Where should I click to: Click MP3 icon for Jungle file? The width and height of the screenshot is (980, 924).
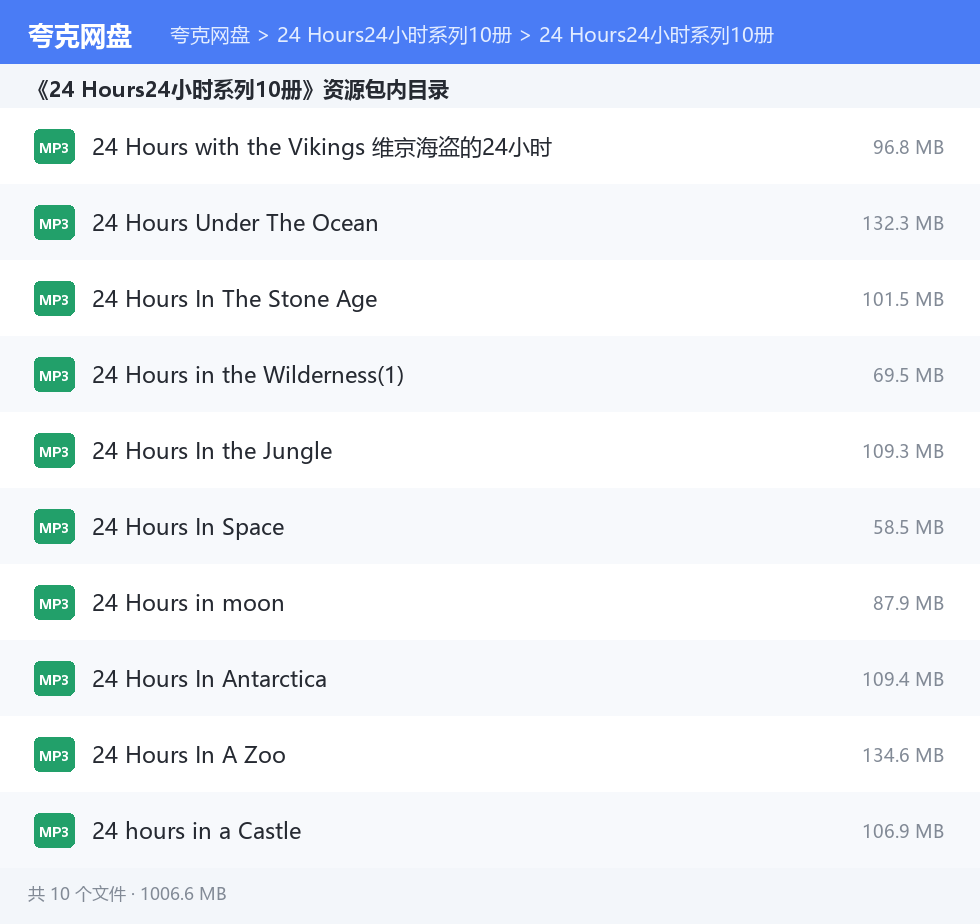click(x=54, y=451)
